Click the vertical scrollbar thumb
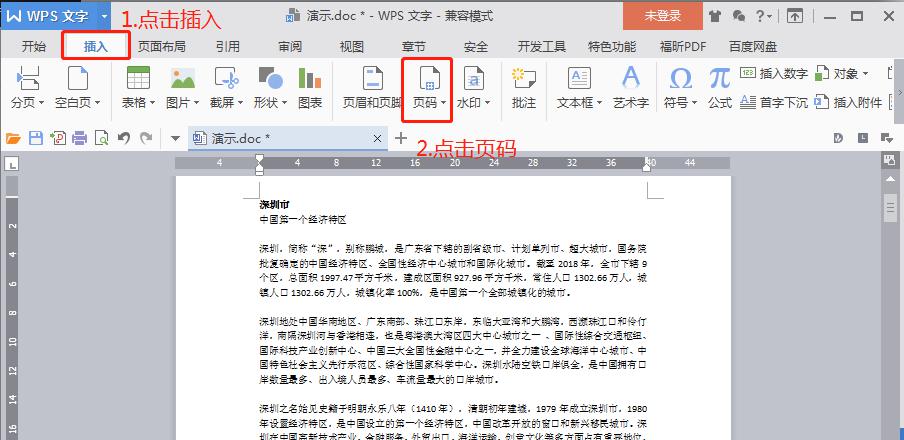The height and width of the screenshot is (440, 904). 891,208
